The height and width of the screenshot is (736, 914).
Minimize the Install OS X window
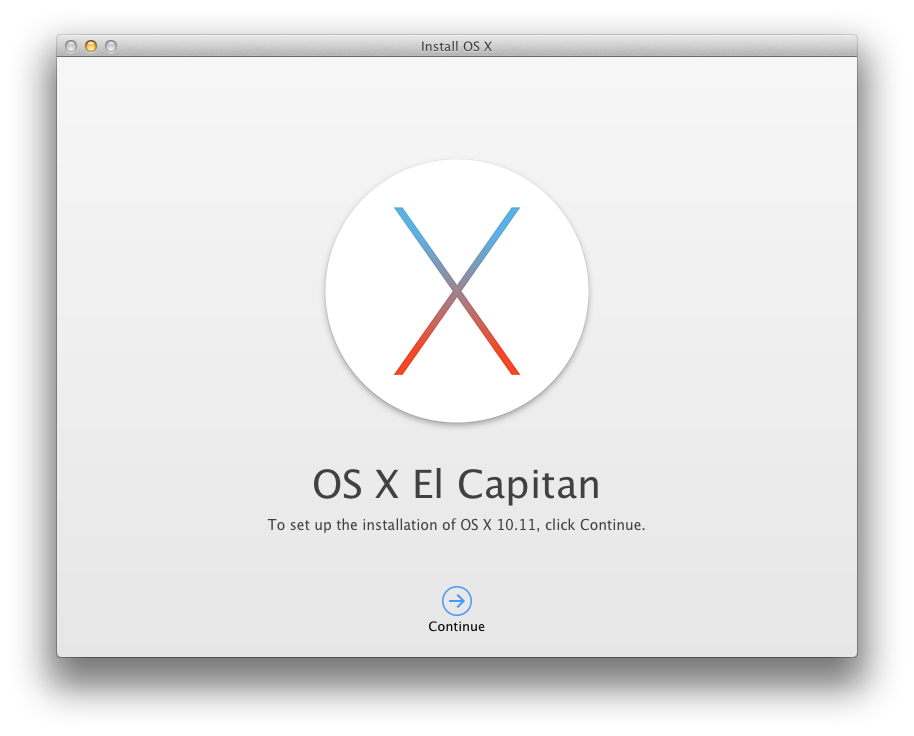pos(91,46)
